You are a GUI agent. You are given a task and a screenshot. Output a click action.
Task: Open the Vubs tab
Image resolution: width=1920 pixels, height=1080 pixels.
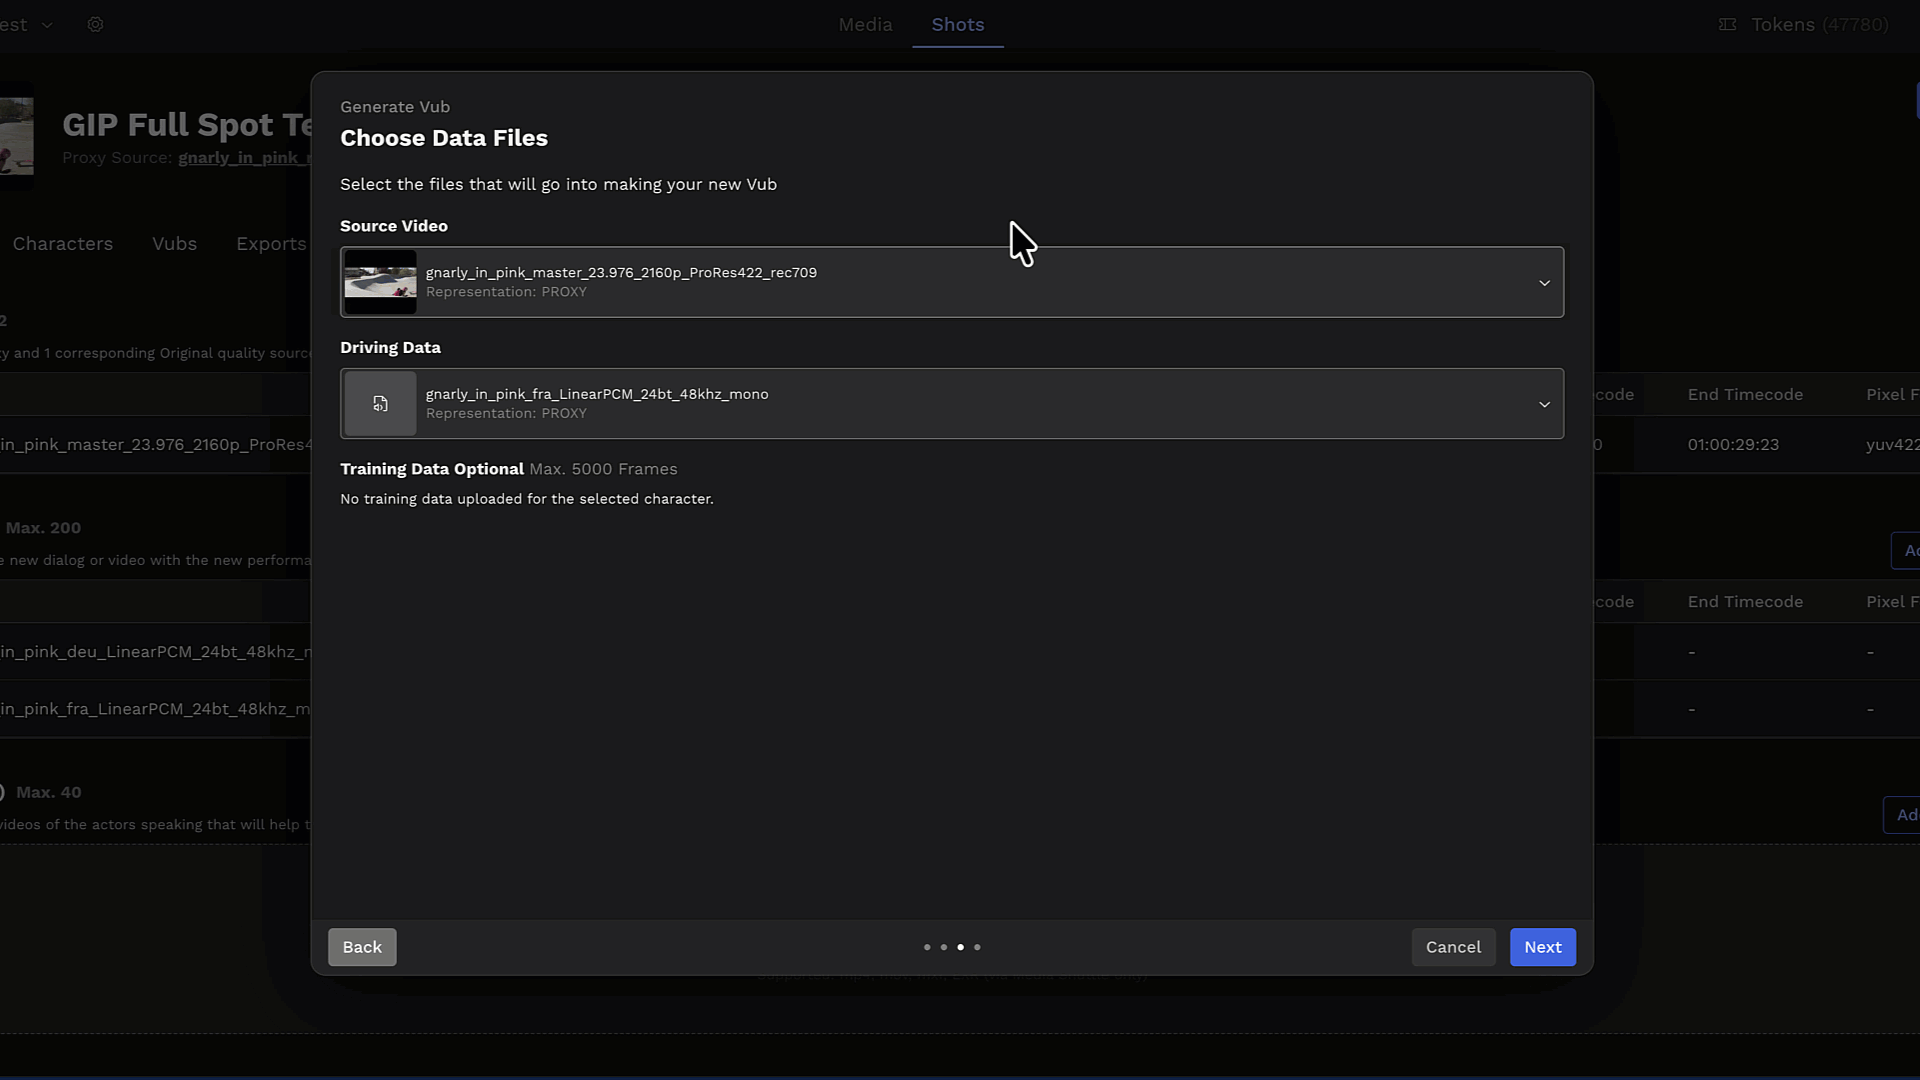click(174, 243)
